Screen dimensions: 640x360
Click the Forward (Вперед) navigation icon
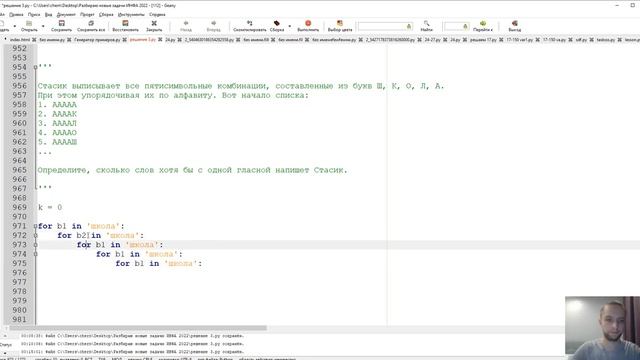click(213, 24)
